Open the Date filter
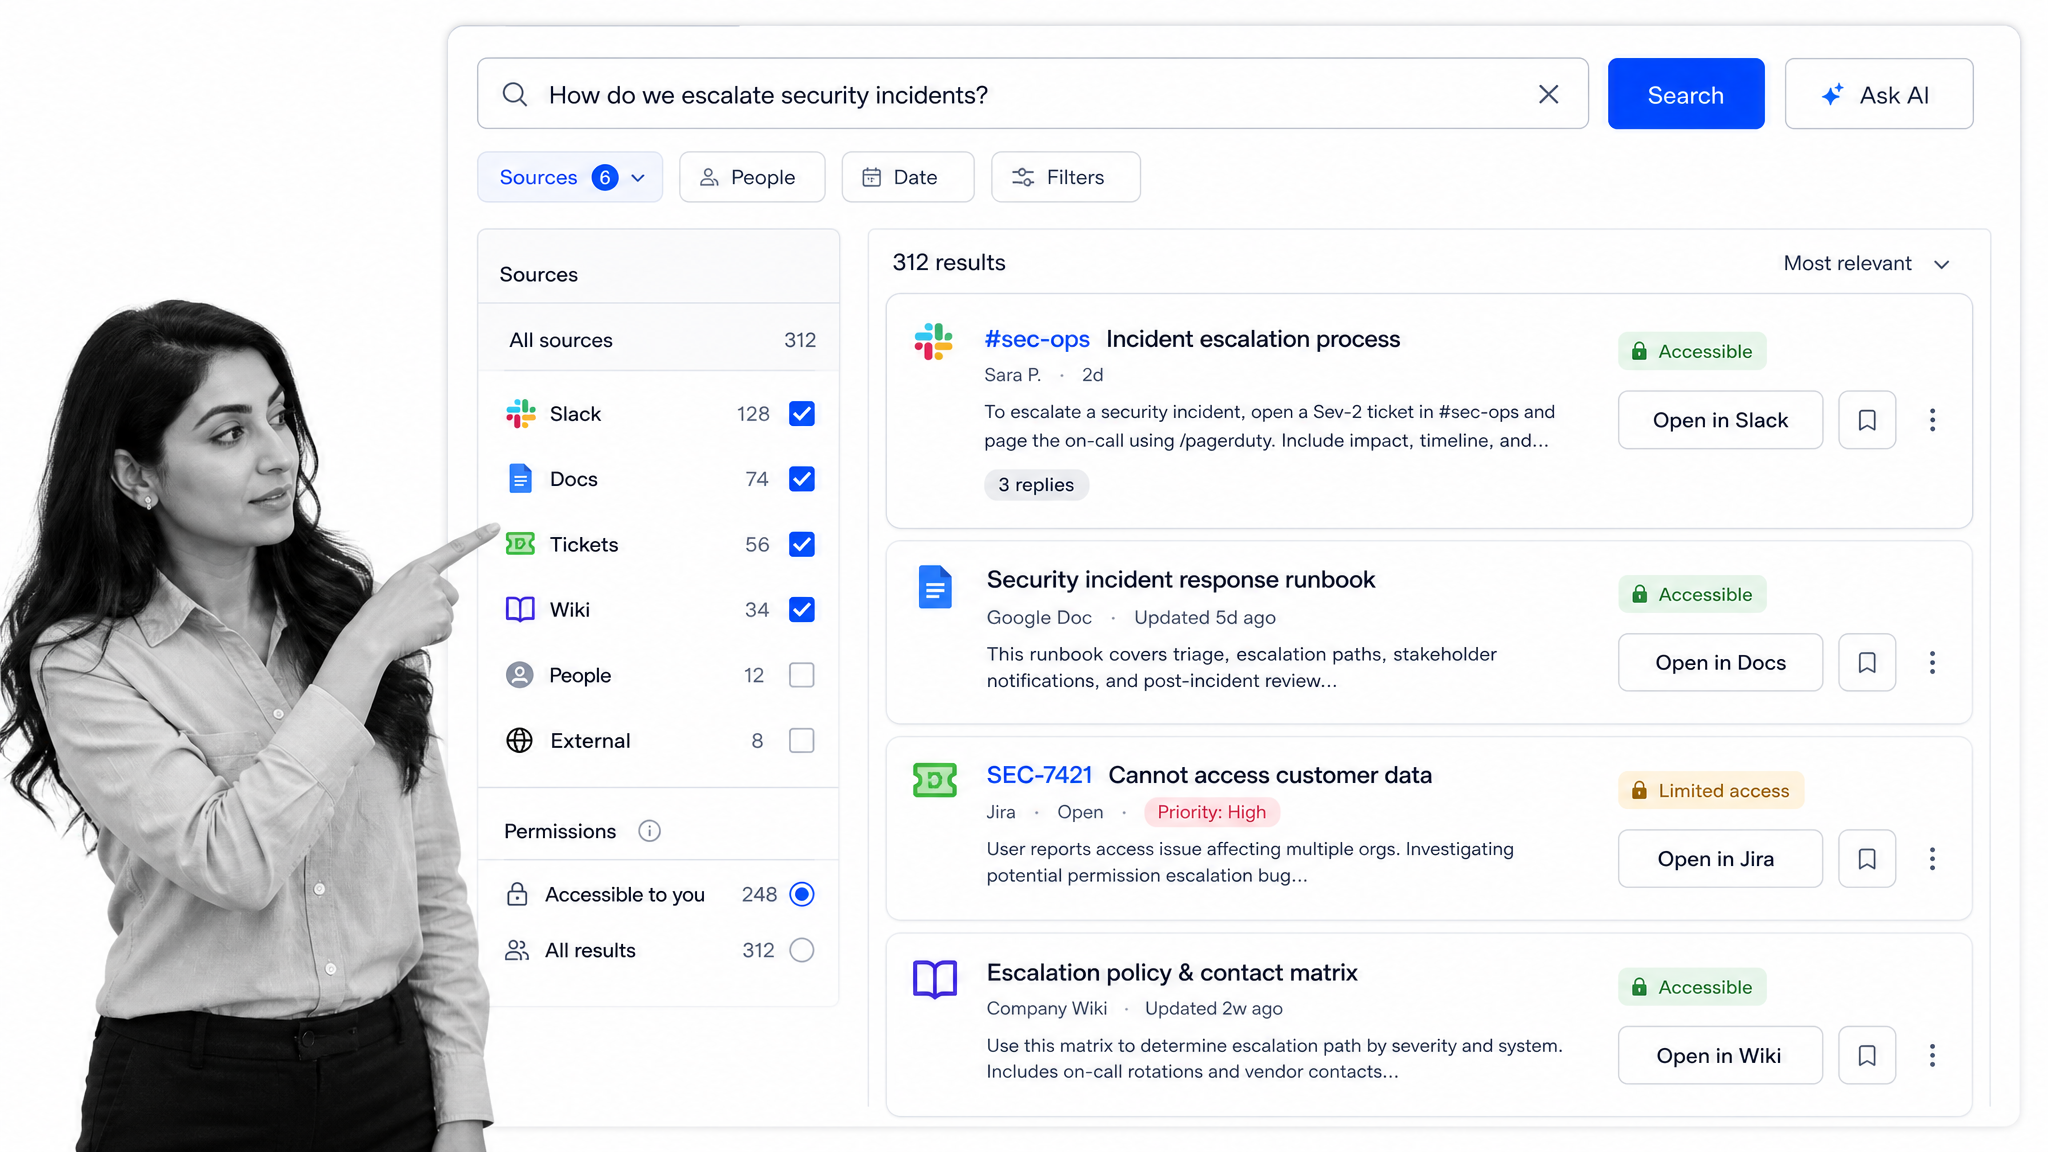Viewport: 2048px width, 1152px height. (x=908, y=177)
